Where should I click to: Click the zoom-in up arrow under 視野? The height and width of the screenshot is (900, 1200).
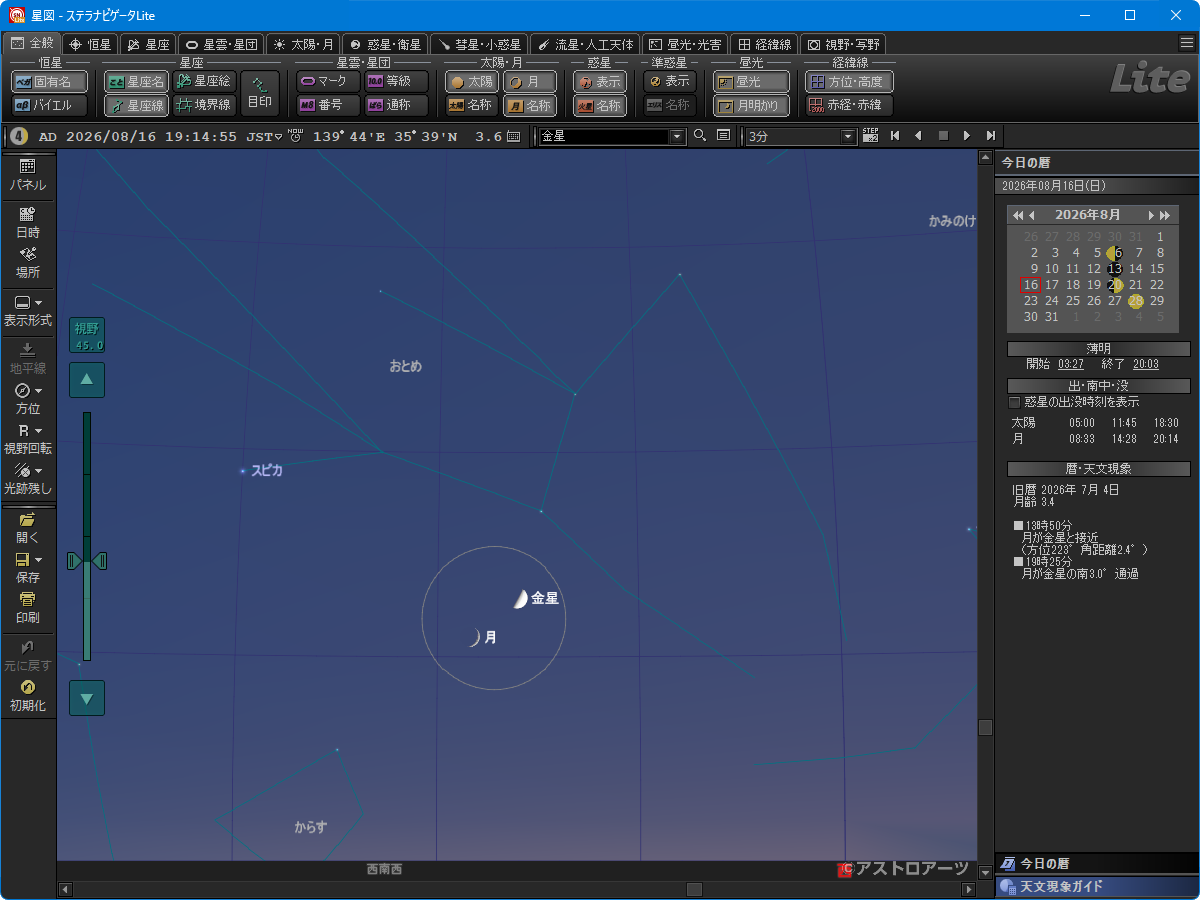87,379
